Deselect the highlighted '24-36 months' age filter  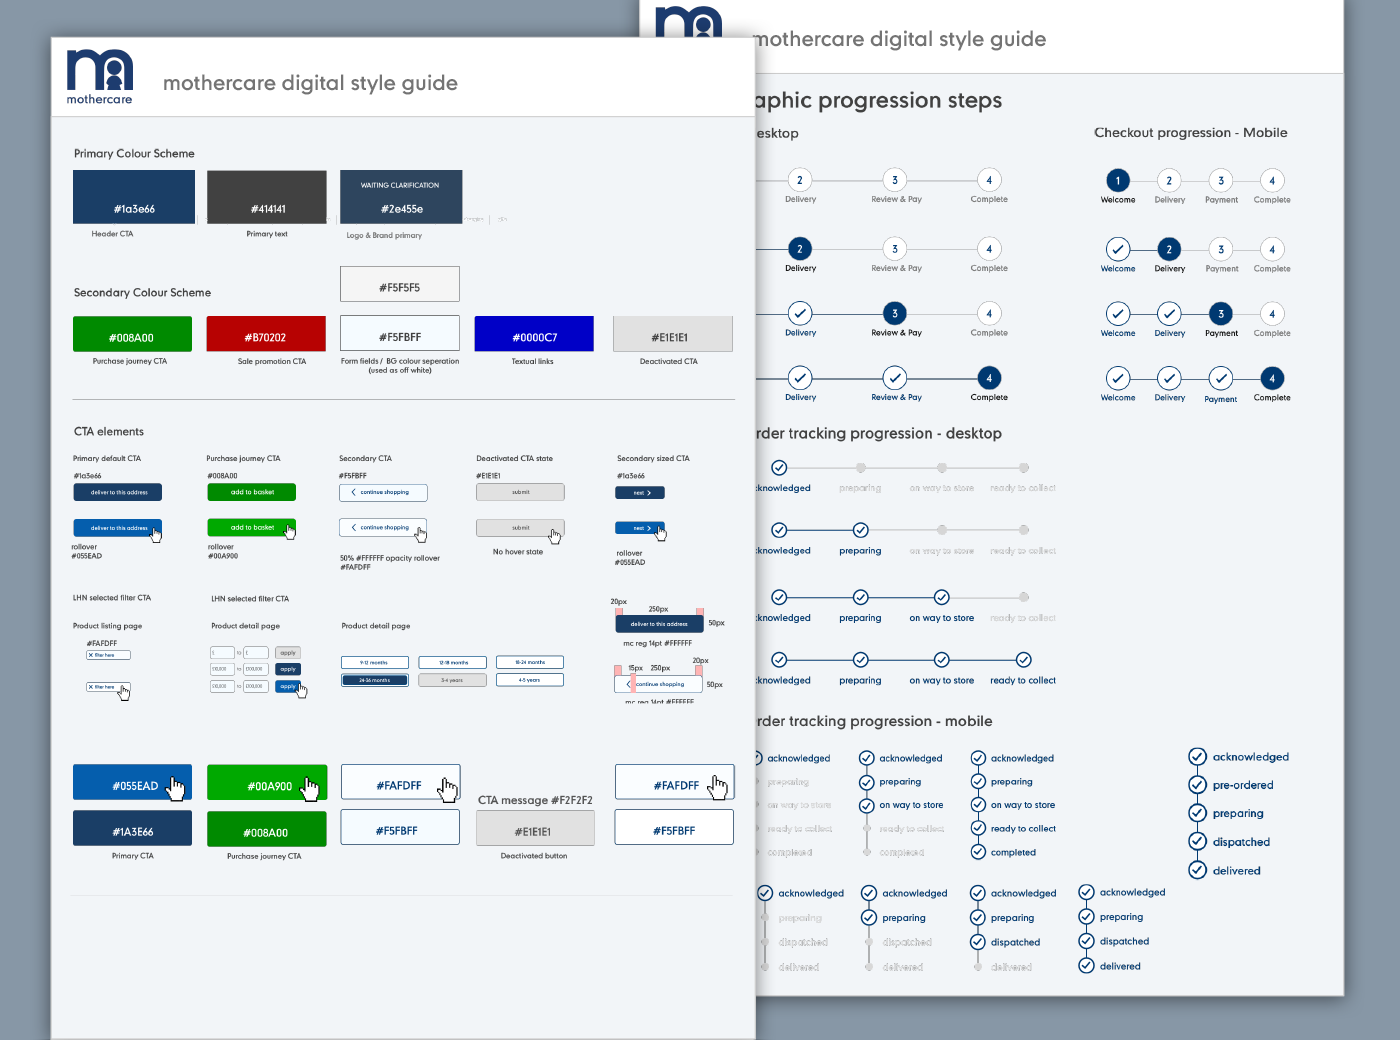[x=375, y=680]
